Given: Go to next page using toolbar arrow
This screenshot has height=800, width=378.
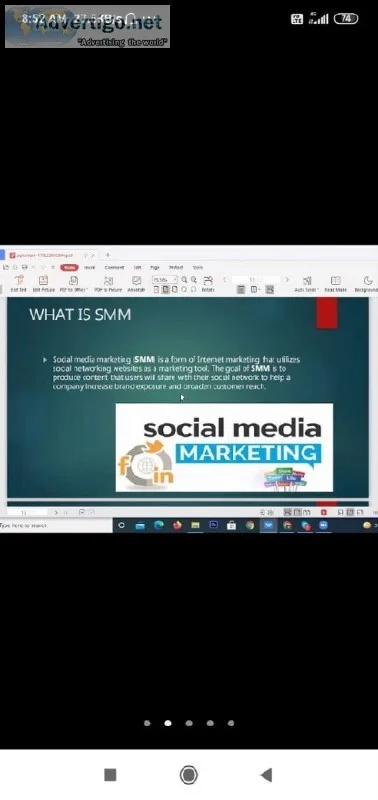Looking at the screenshot, I should [287, 280].
